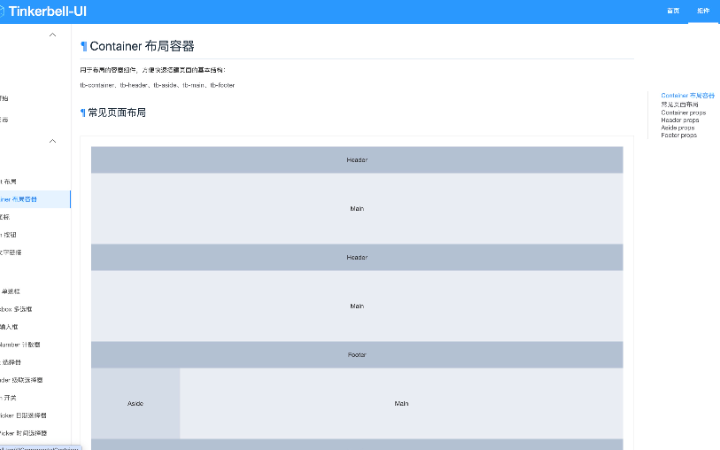Click the anchor icon beside Container 布局容器 heading

click(84, 46)
